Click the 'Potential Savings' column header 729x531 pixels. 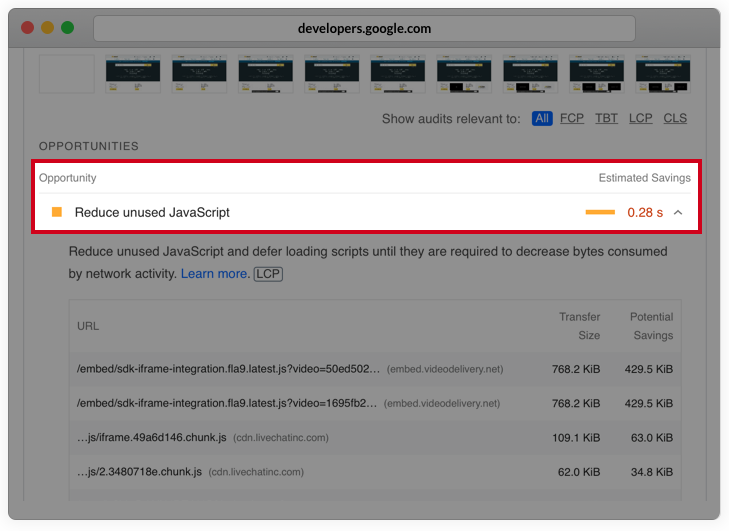click(x=651, y=326)
